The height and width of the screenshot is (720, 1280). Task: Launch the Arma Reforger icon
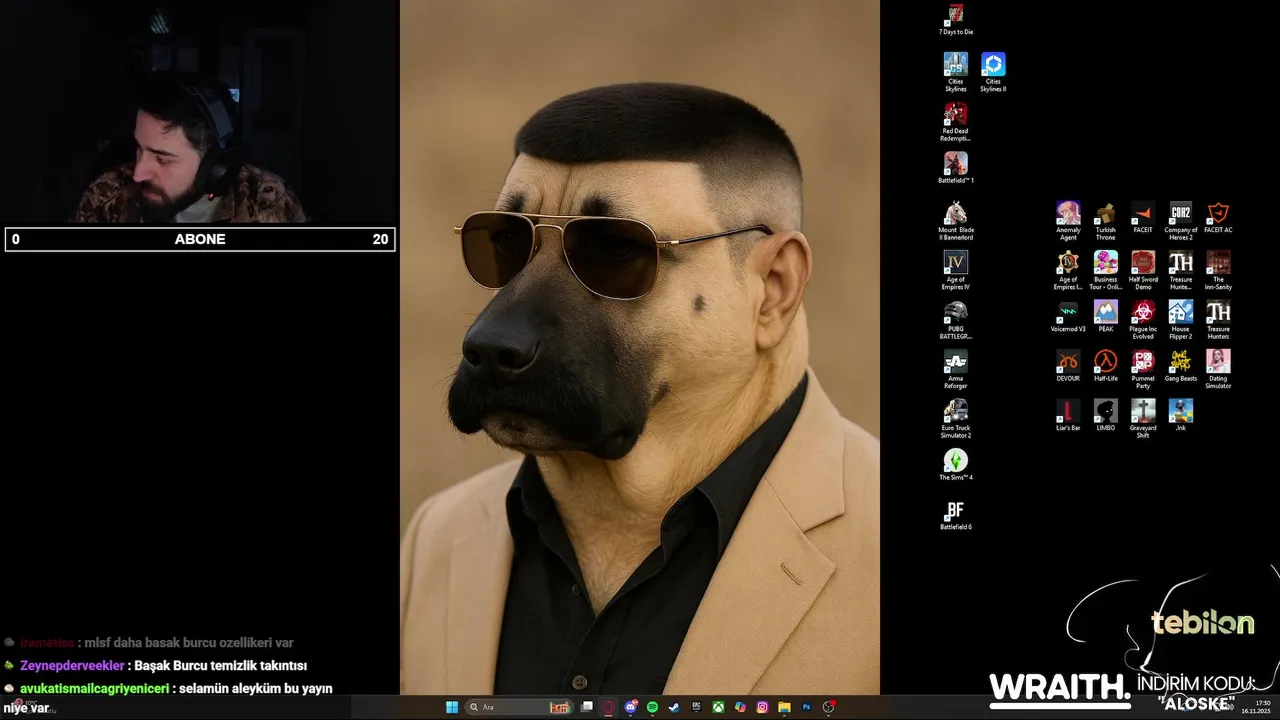click(956, 369)
